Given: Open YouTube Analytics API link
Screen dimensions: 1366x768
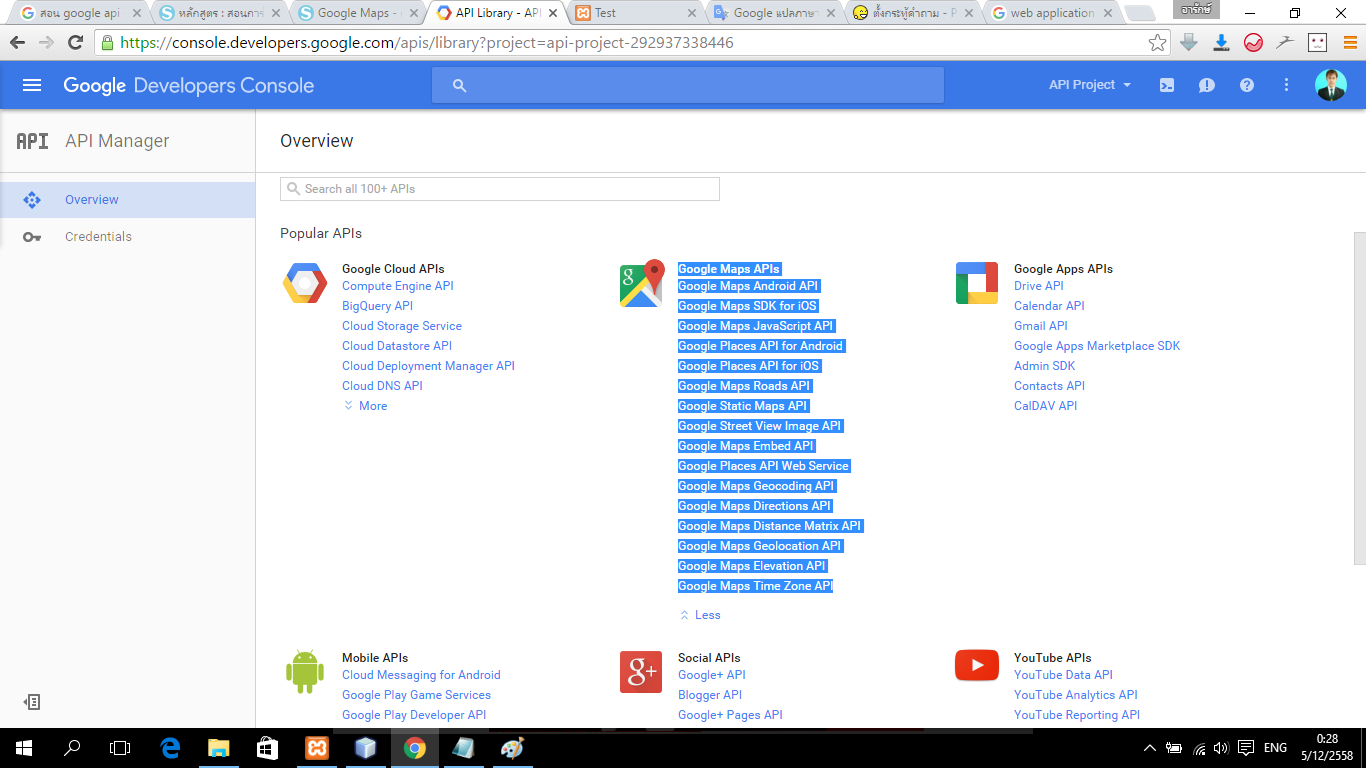Looking at the screenshot, I should coord(1076,695).
